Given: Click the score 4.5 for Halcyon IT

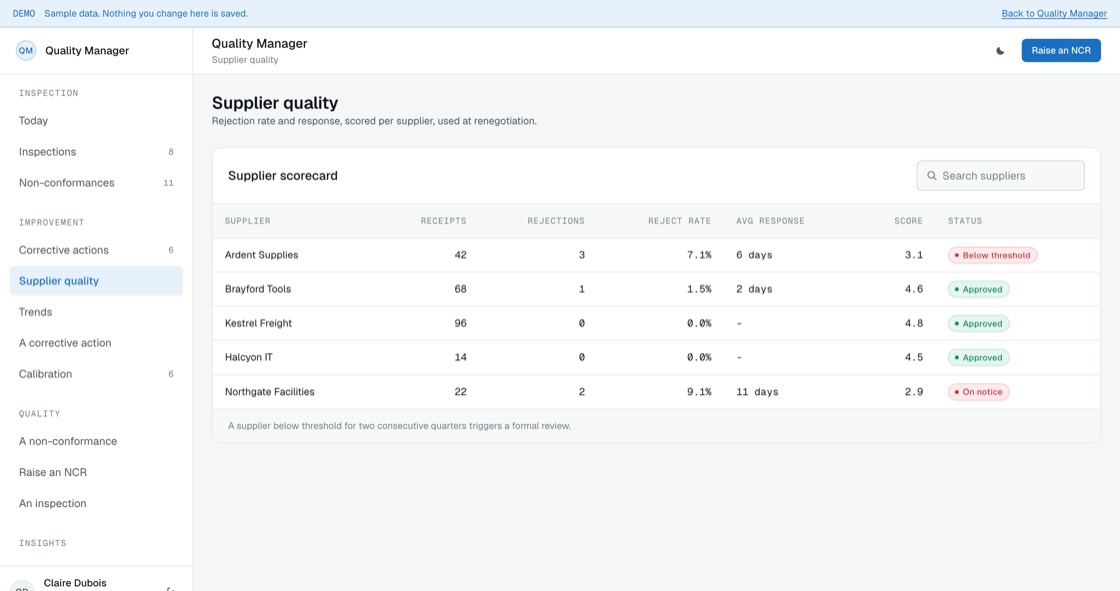Looking at the screenshot, I should (914, 357).
